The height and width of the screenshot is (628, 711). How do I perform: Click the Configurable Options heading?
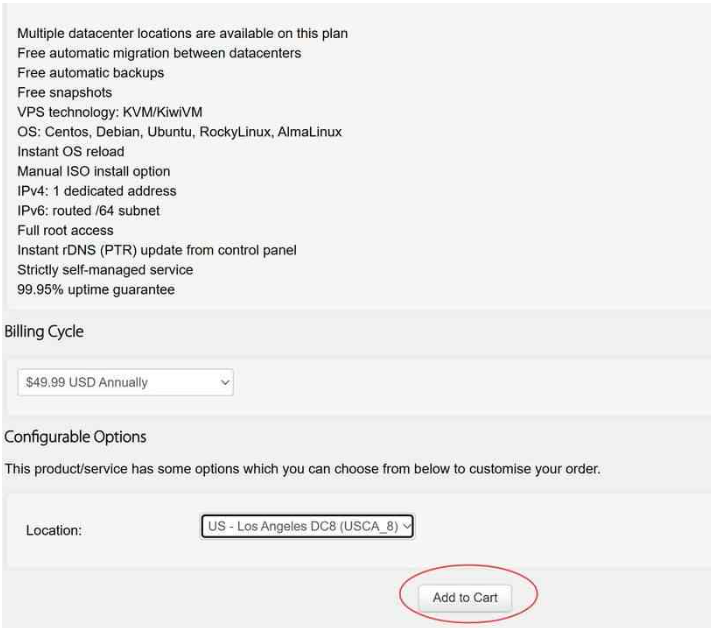pos(75,437)
